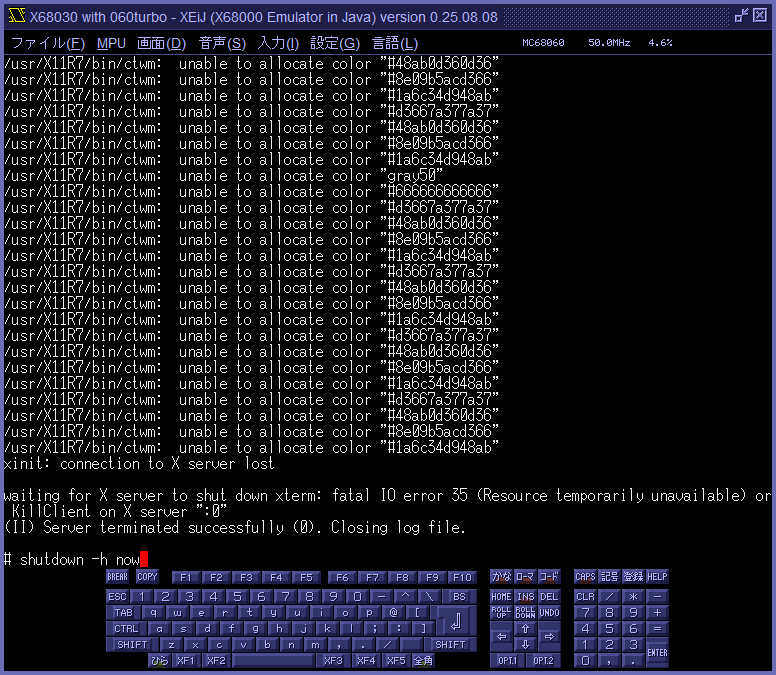Click the DEL key
The image size is (776, 675).
tap(549, 597)
